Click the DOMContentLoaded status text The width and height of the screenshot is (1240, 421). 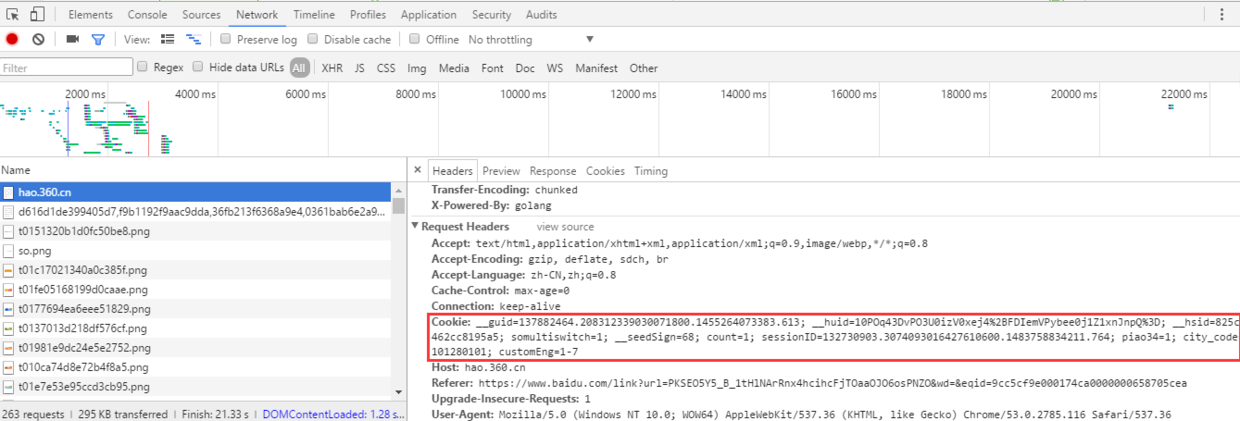coord(332,414)
